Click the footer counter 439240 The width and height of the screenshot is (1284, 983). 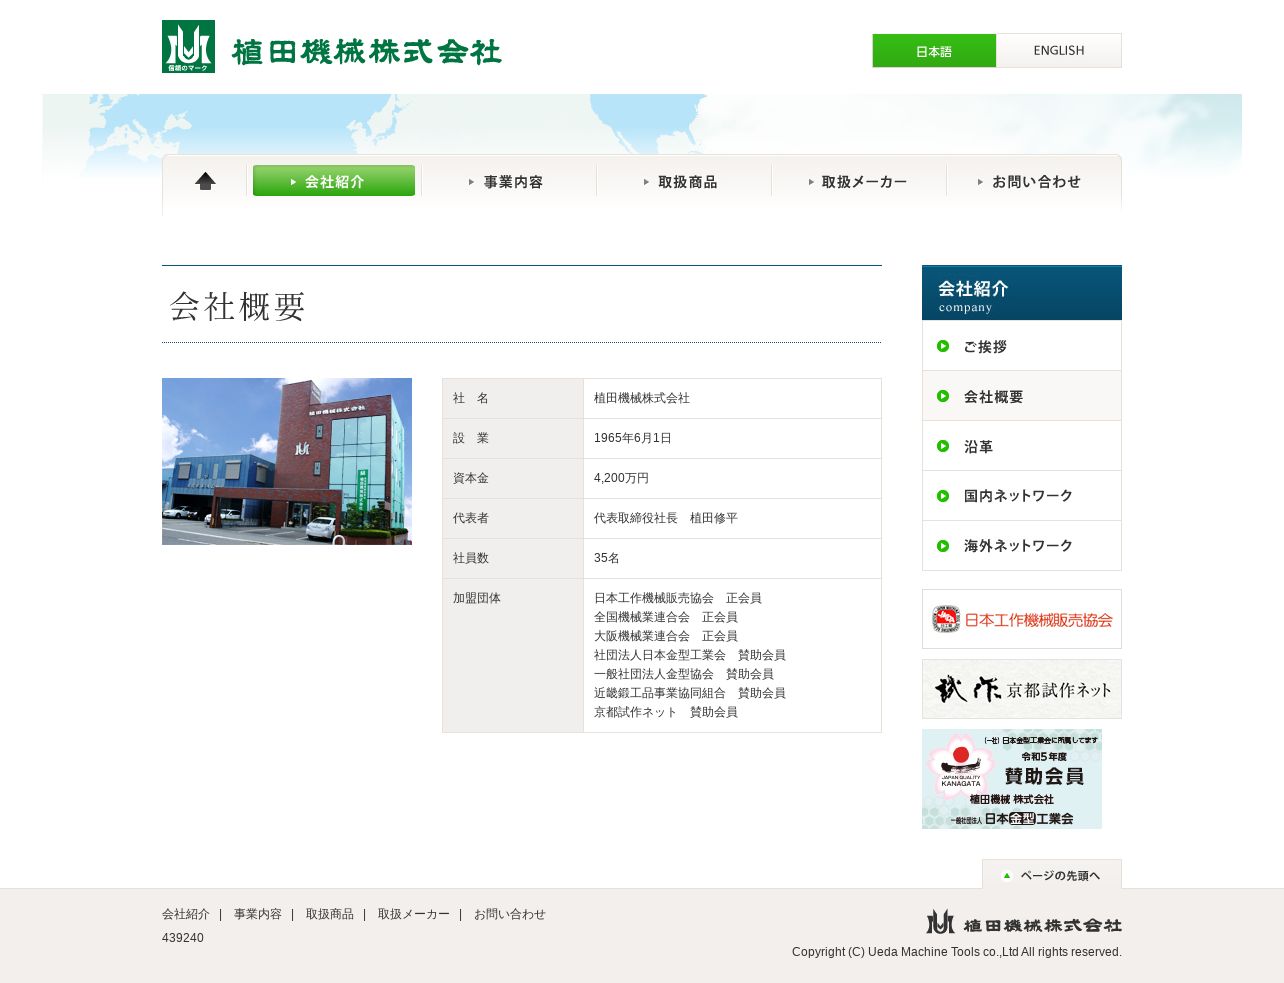[183, 938]
